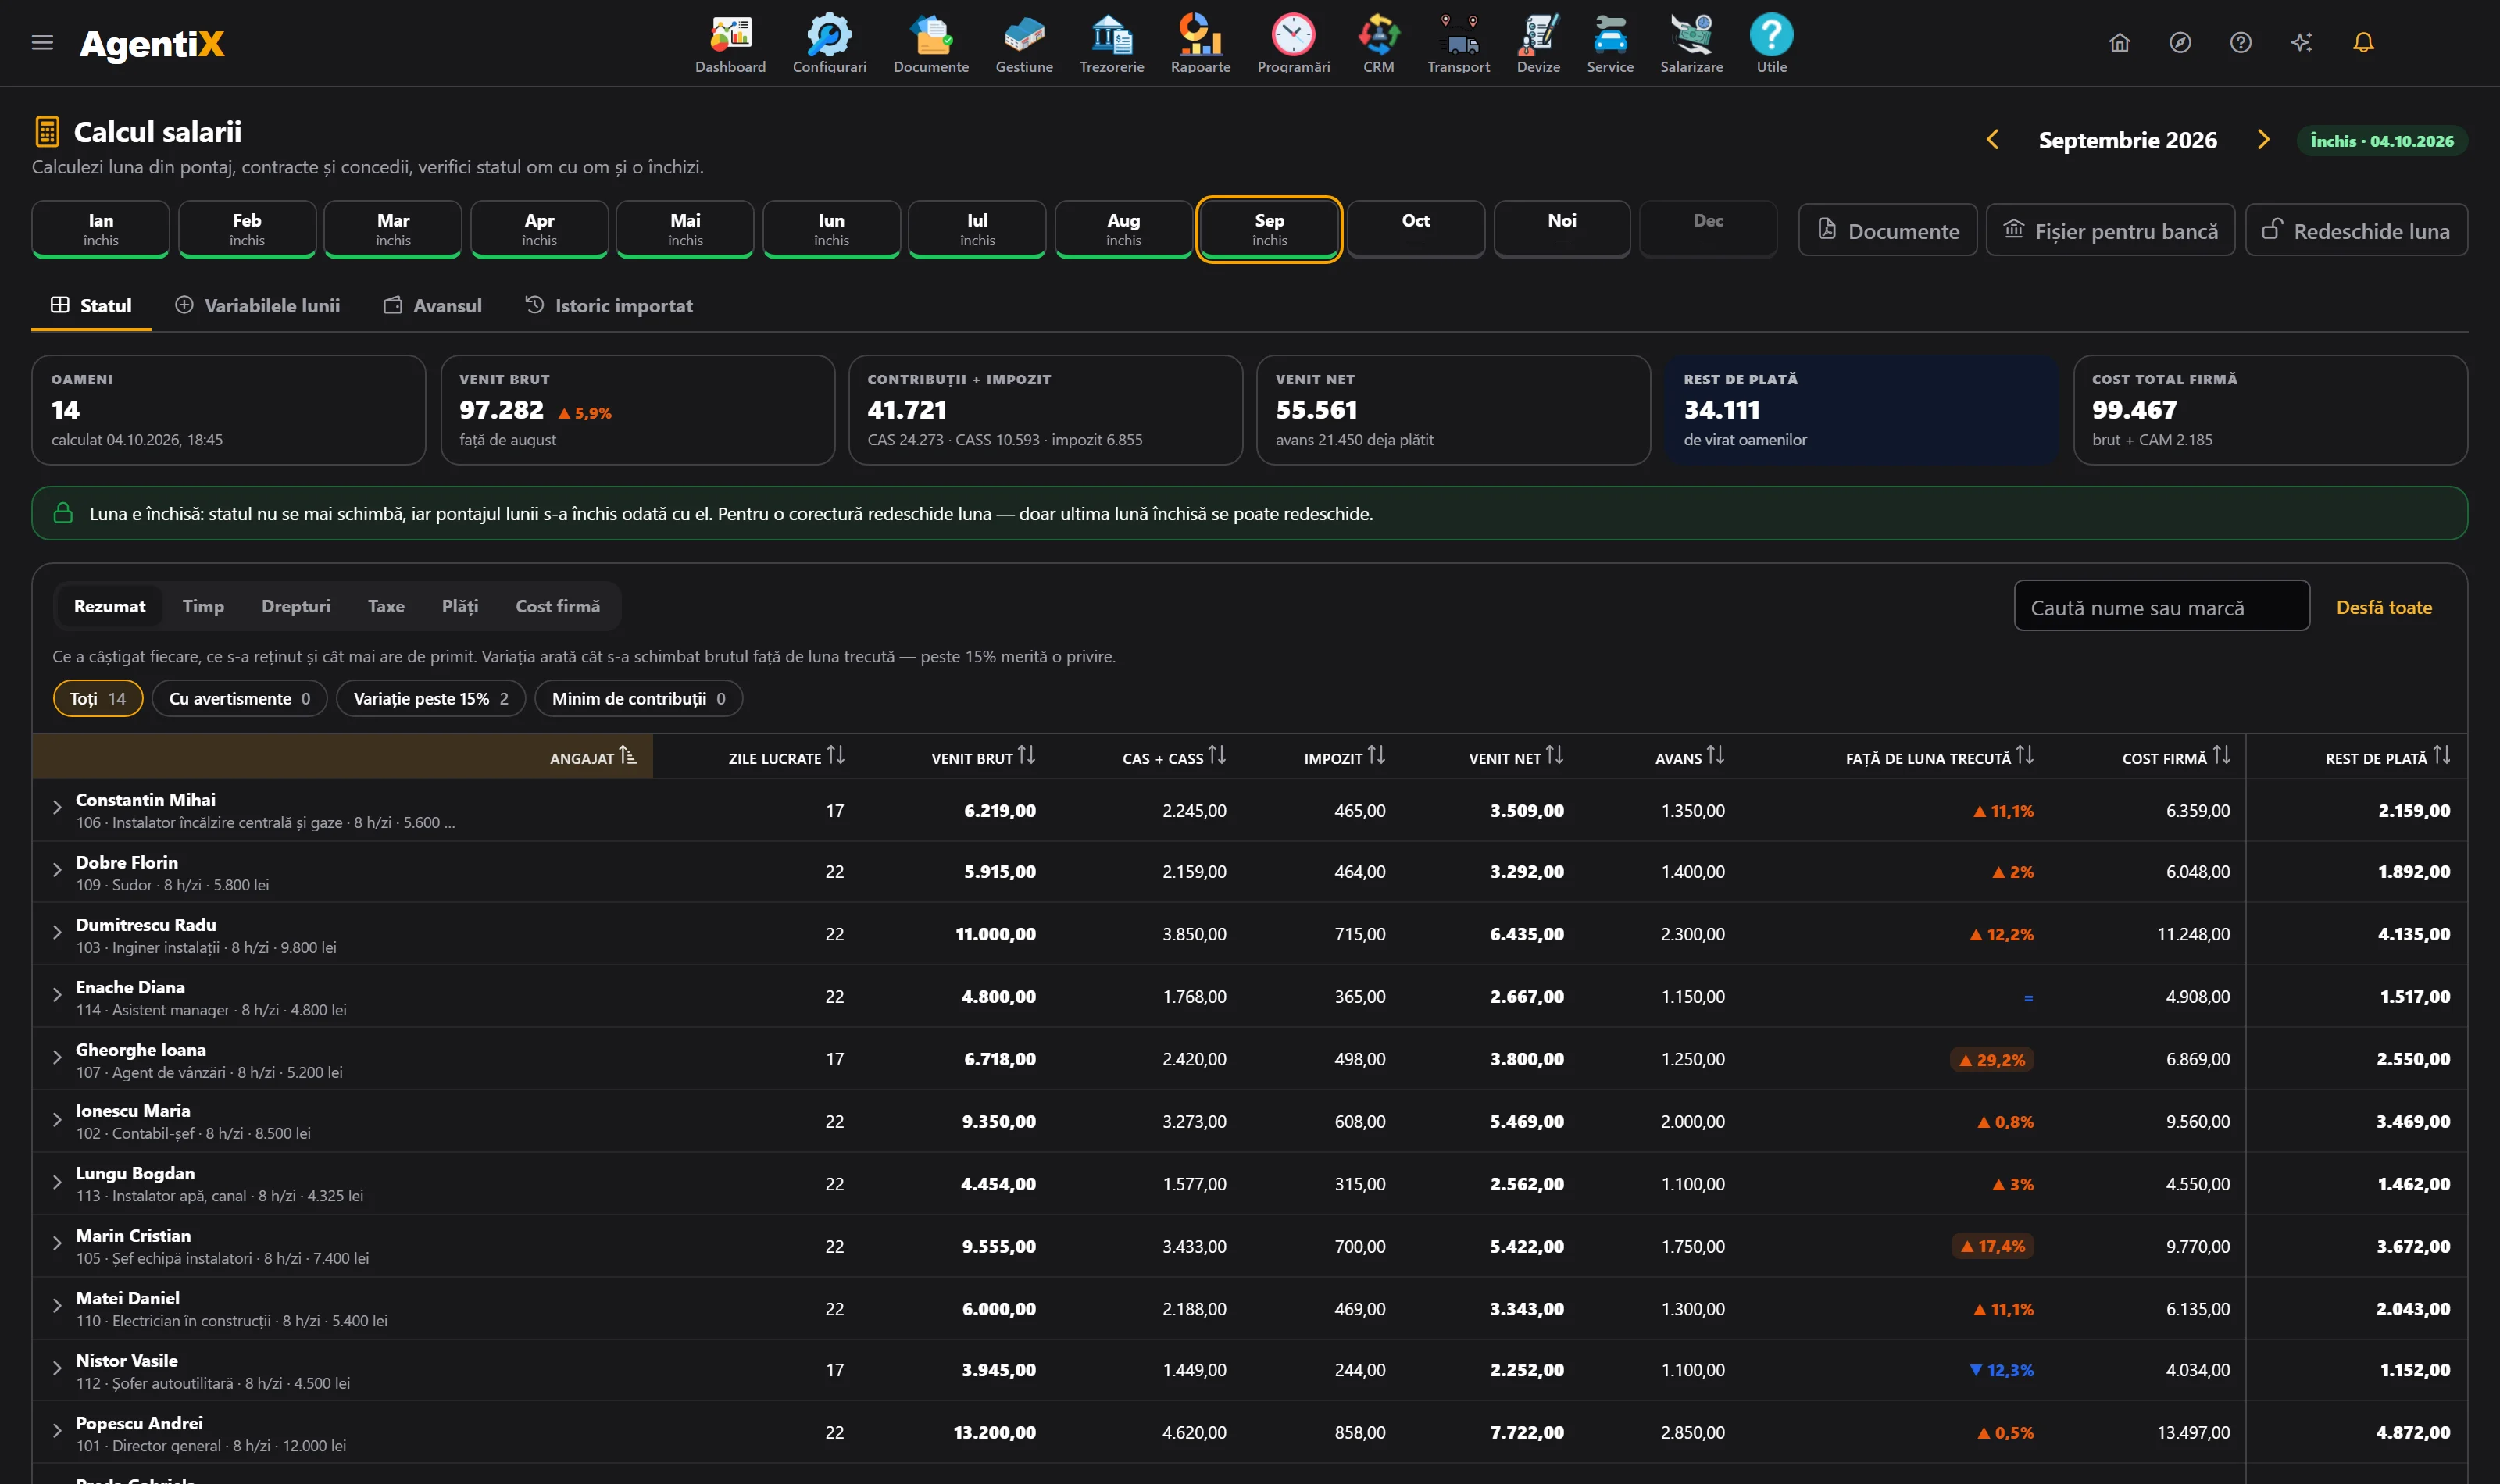Image resolution: width=2500 pixels, height=1484 pixels.
Task: Filter by Variație peste 15% chip
Action: [x=431, y=698]
